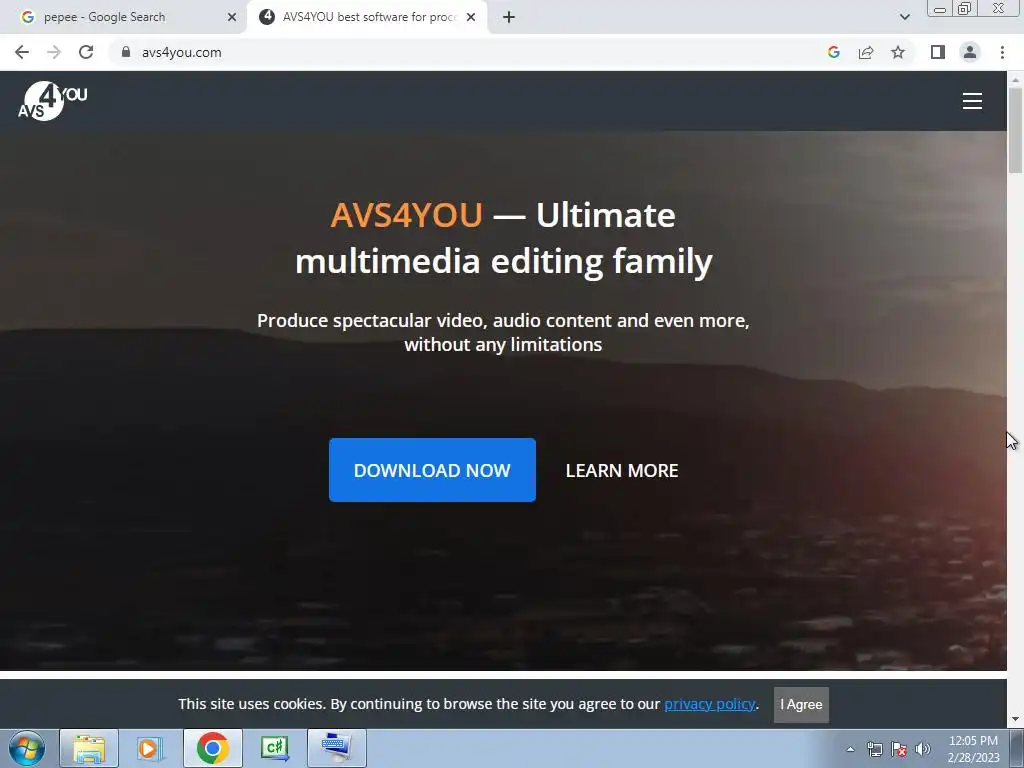This screenshot has height=768, width=1024.
Task: Reload the page with the refresh icon
Action: coord(86,52)
